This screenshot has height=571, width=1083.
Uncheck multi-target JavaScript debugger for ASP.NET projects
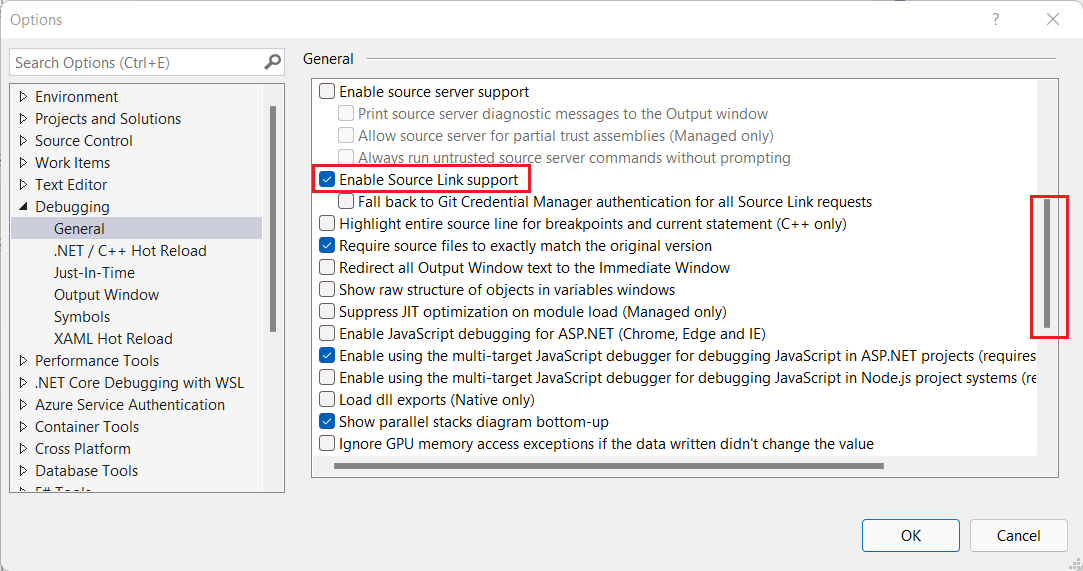coord(327,356)
